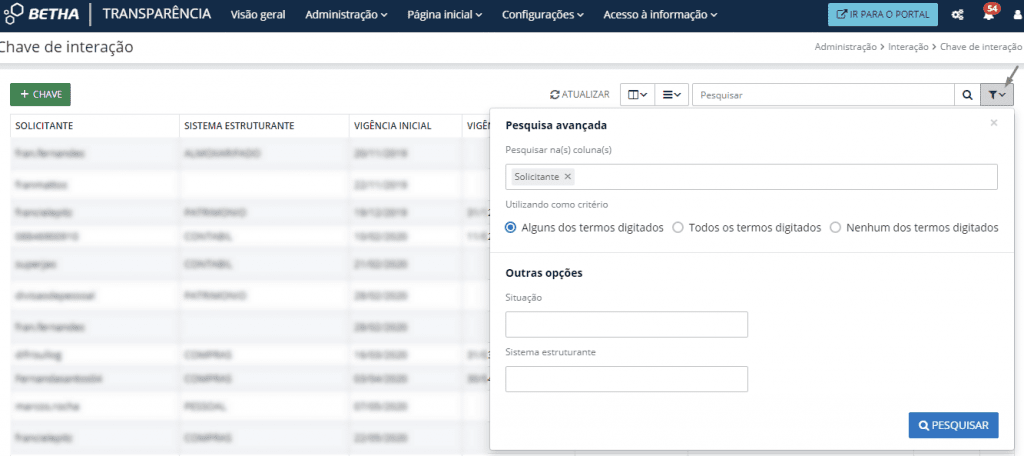Click IR PARA O PORTAL button
The height and width of the screenshot is (456, 1024).
[882, 14]
